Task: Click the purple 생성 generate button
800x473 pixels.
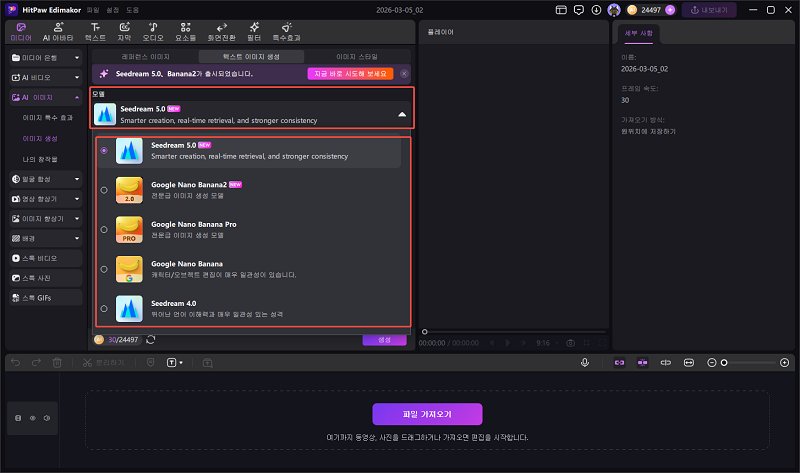Action: [384, 340]
